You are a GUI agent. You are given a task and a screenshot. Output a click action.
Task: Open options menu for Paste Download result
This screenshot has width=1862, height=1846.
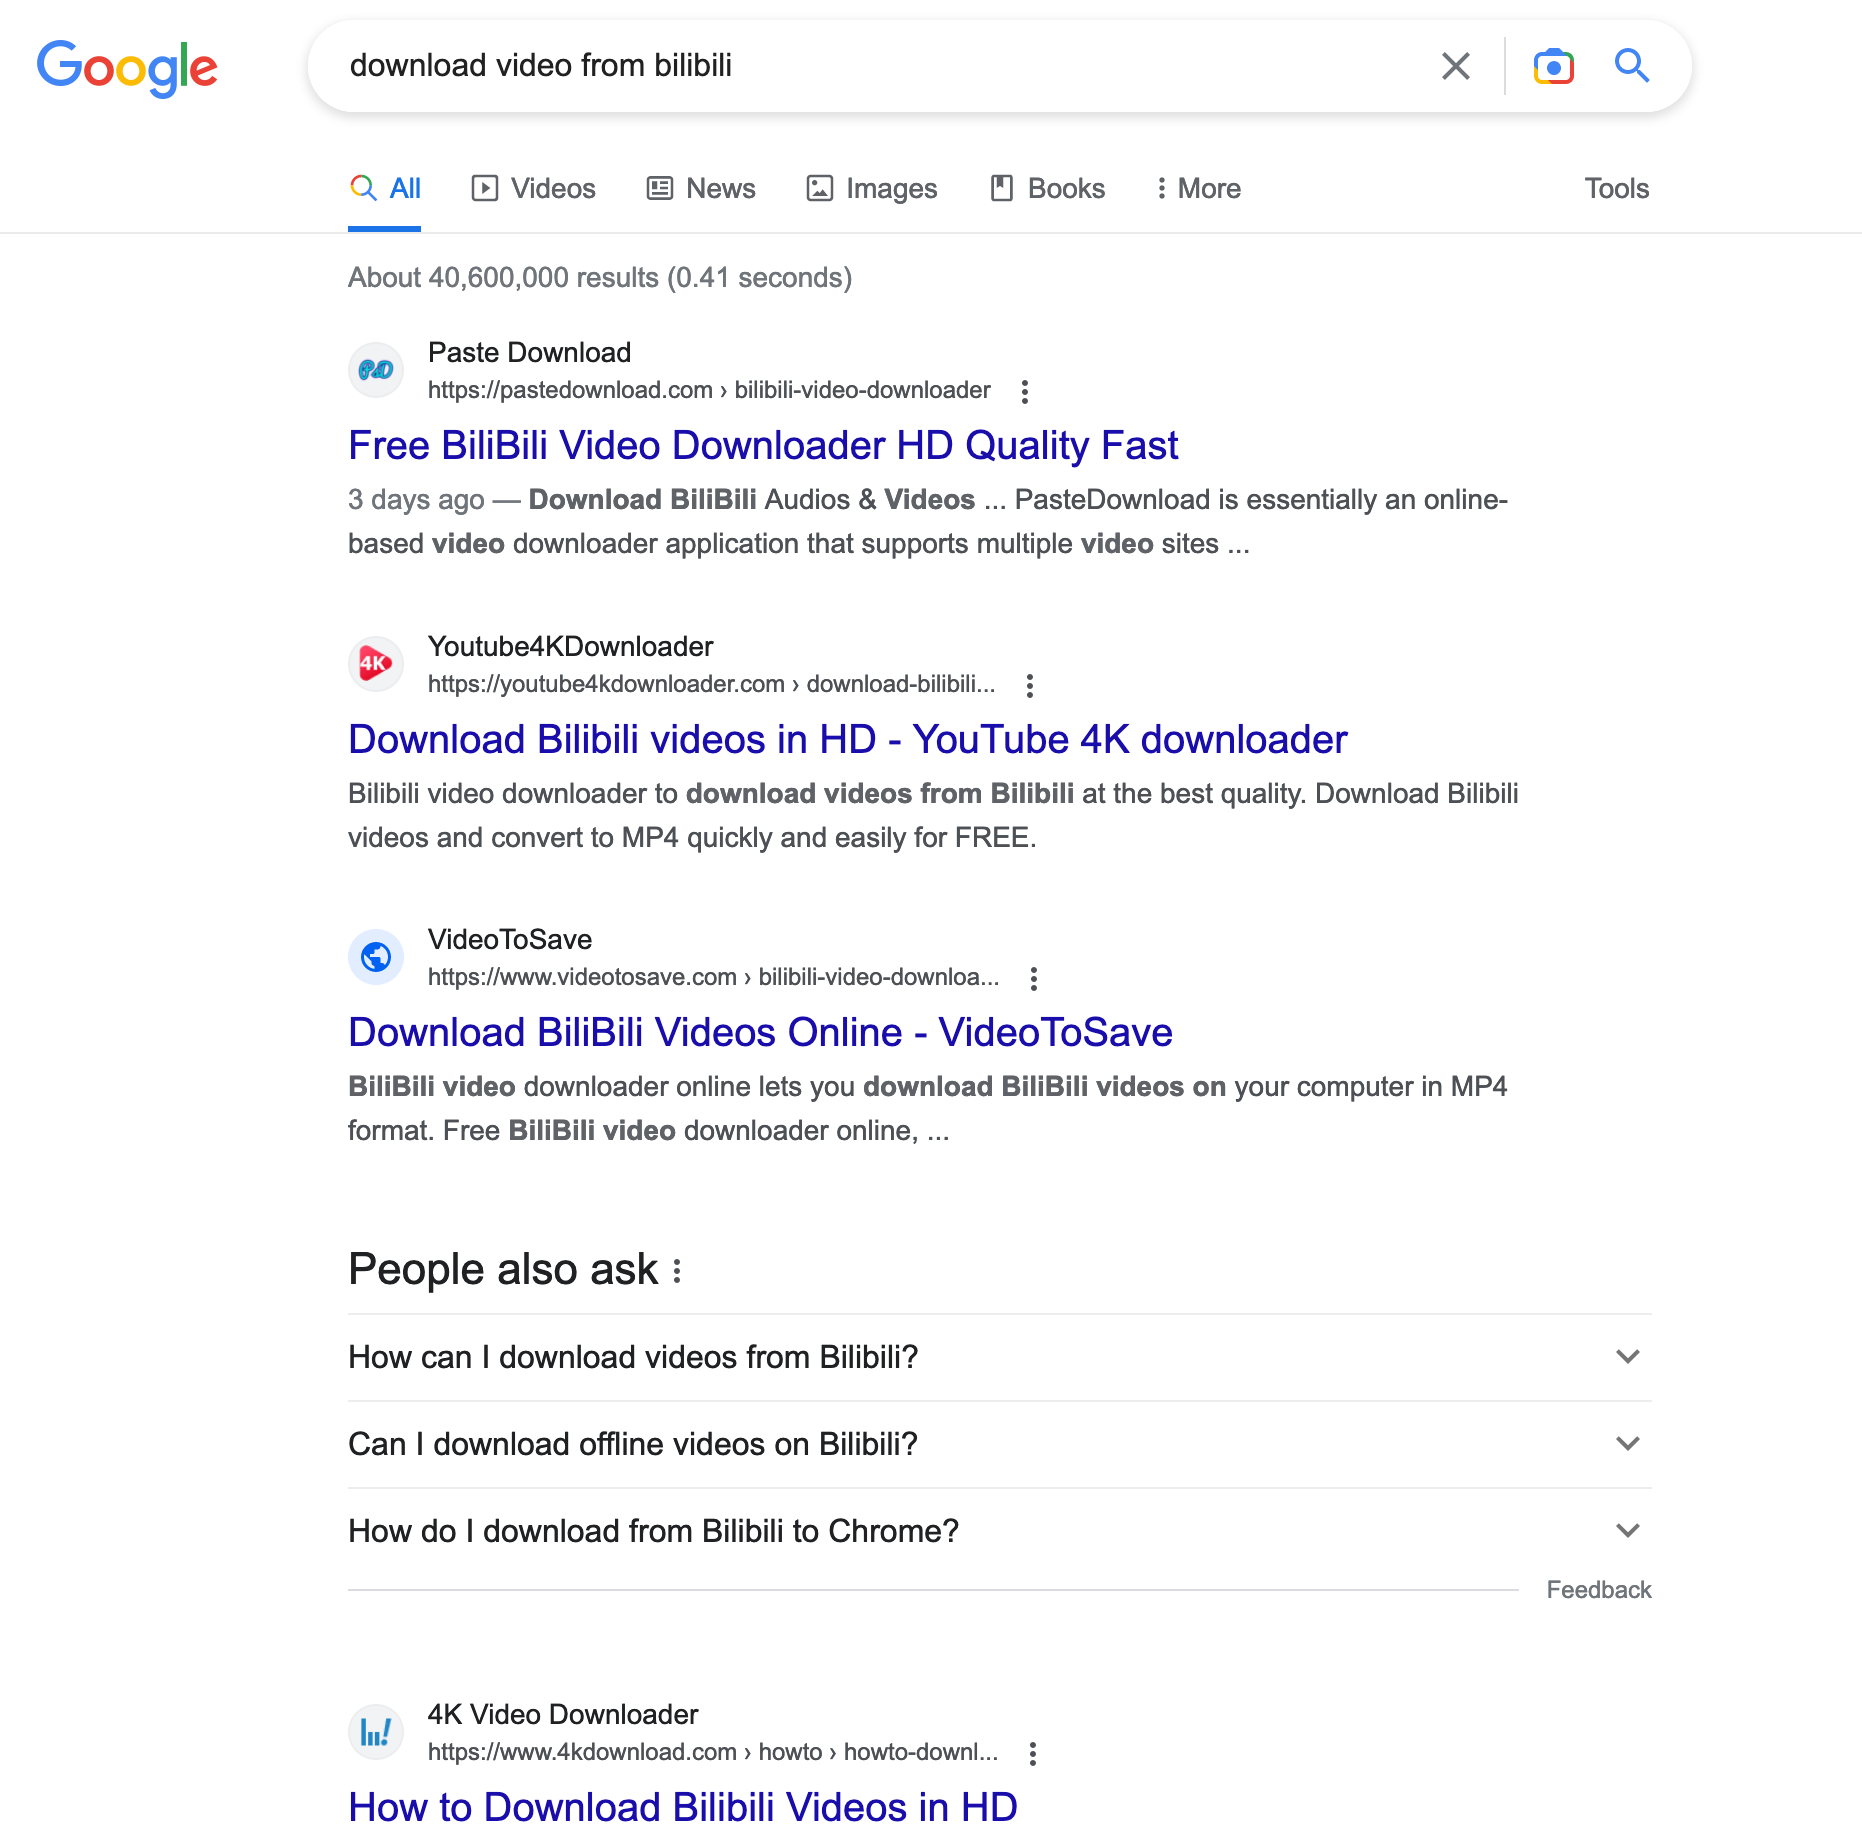pos(1025,391)
